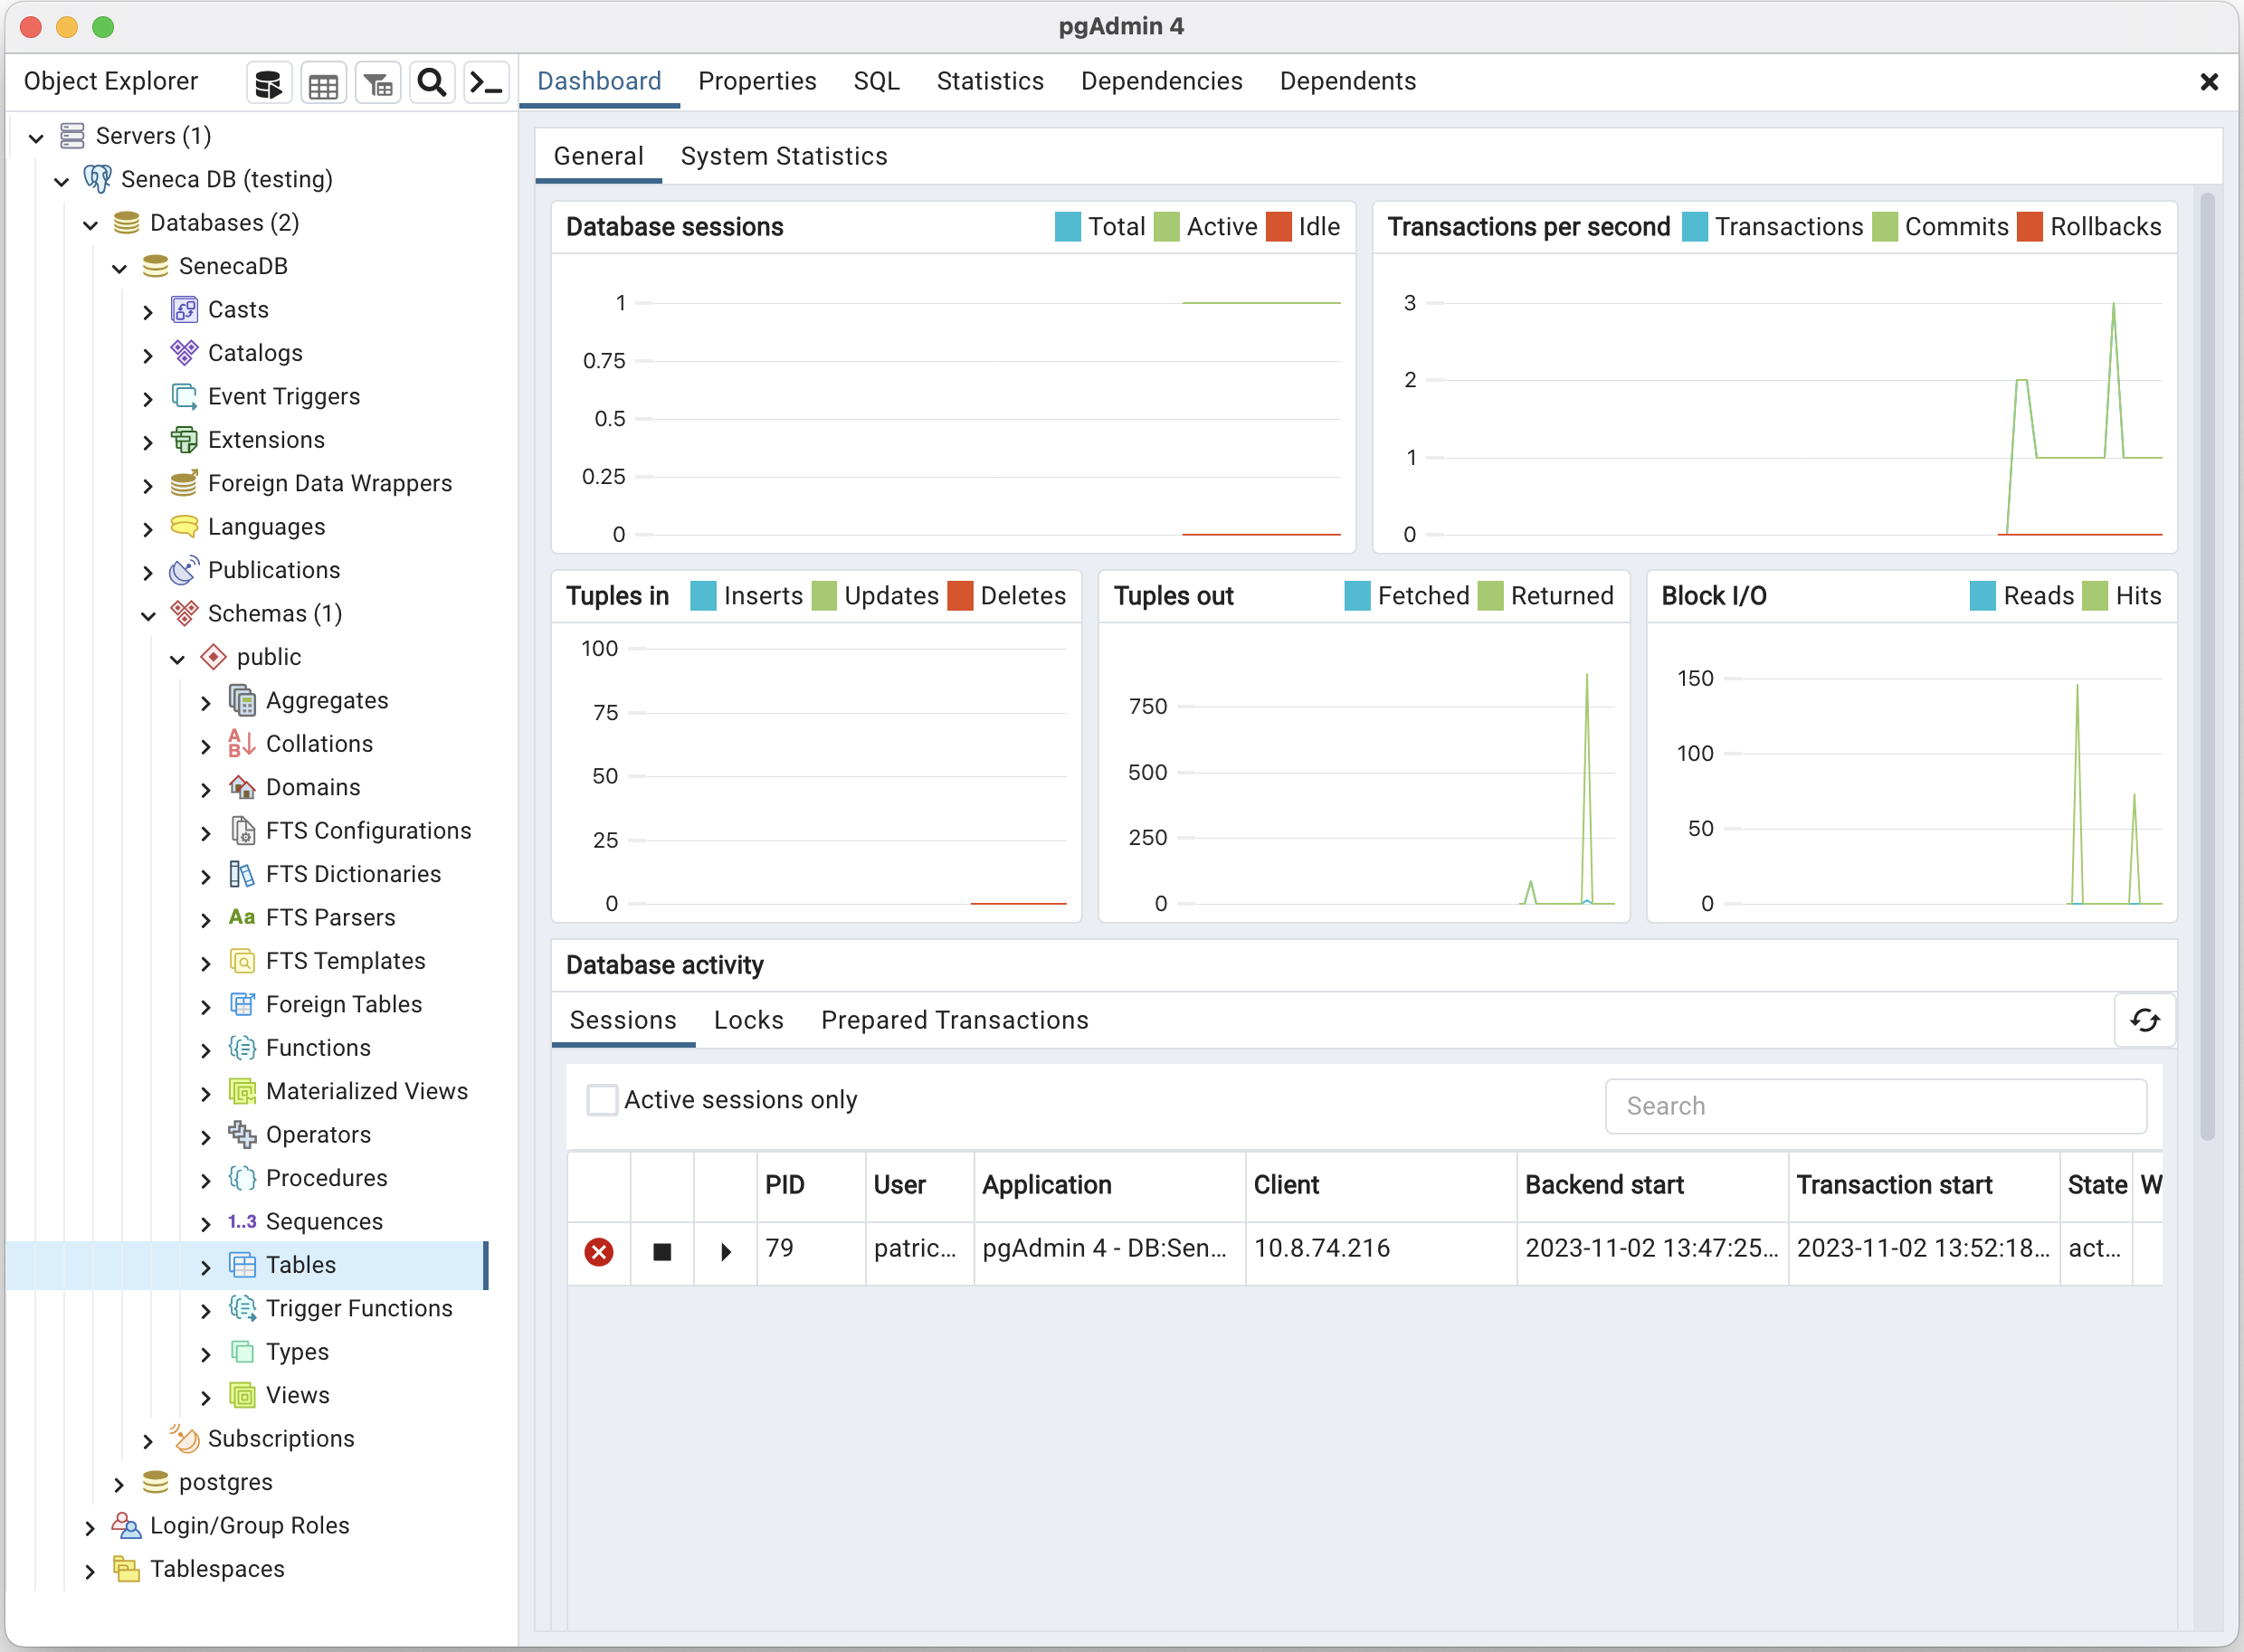The height and width of the screenshot is (1652, 2244).
Task: Click the Sequences node icon
Action: pyautogui.click(x=243, y=1222)
